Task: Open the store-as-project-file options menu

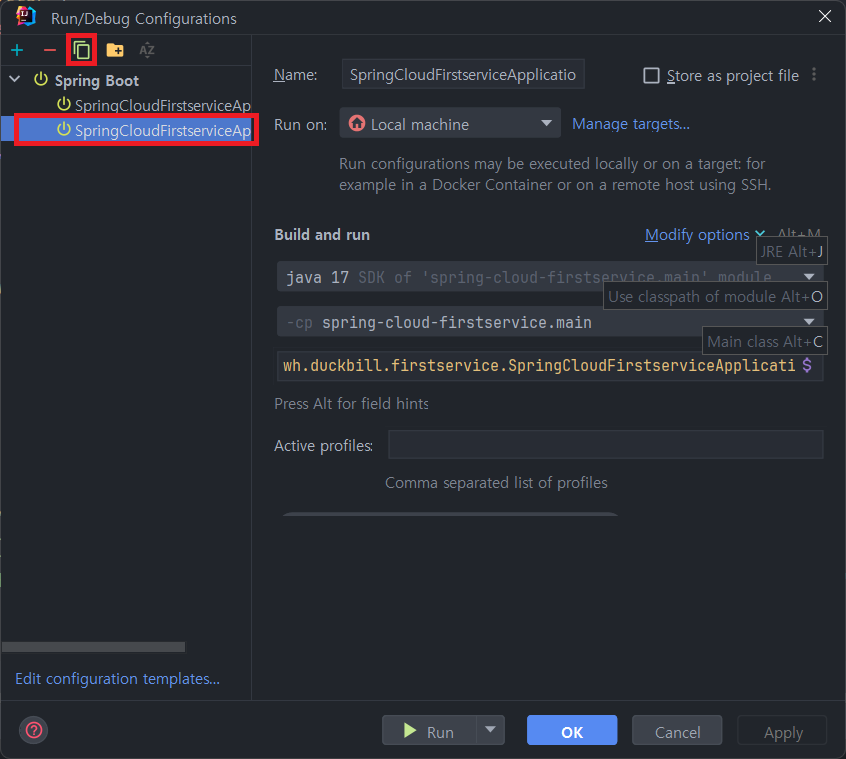Action: 814,74
